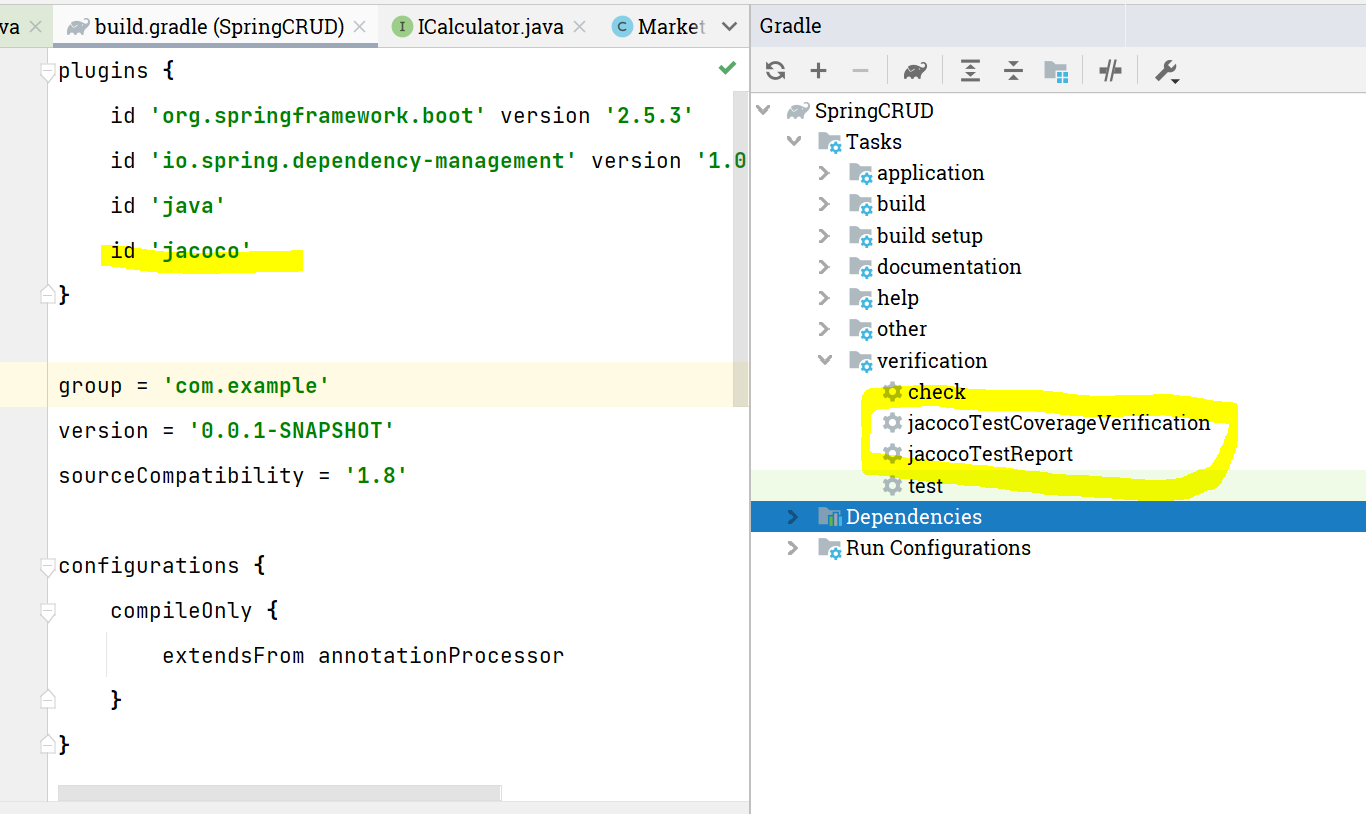Screen dimensions: 1366x814
Task: Fold the plugins block
Action: pyautogui.click(x=46, y=71)
